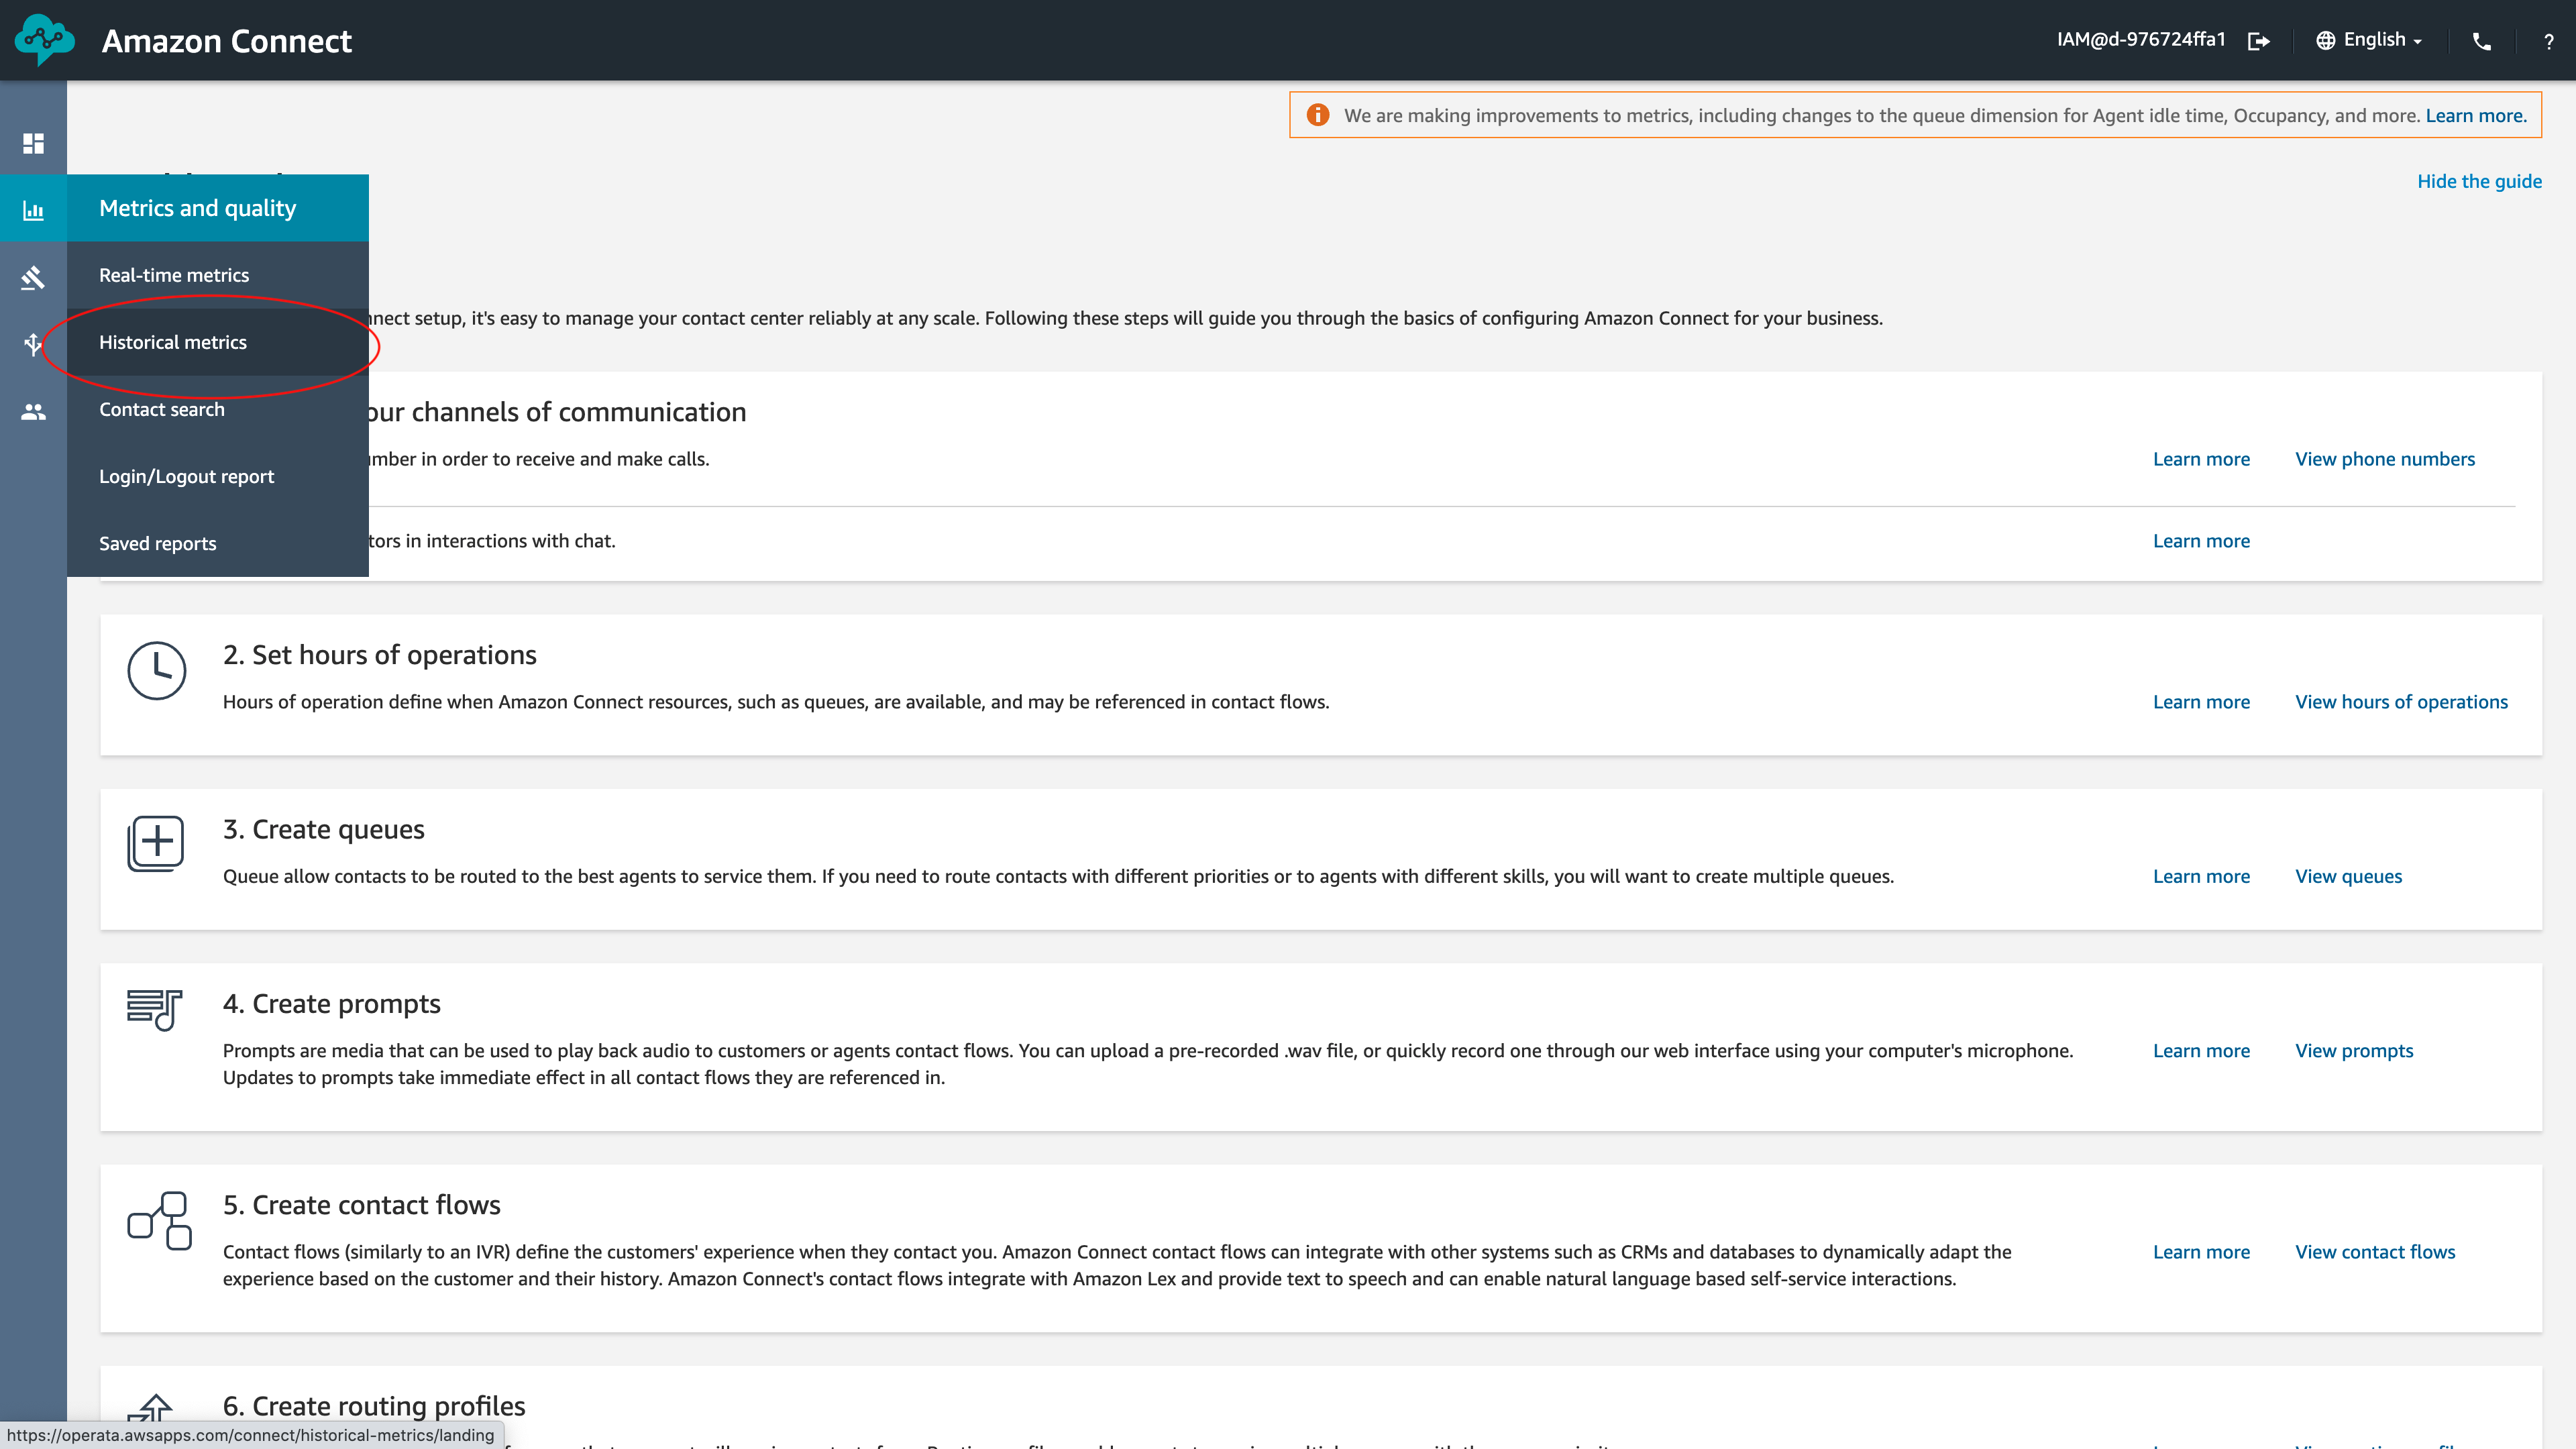Select the bar chart metrics sidebar icon
The height and width of the screenshot is (1449, 2576).
[33, 210]
